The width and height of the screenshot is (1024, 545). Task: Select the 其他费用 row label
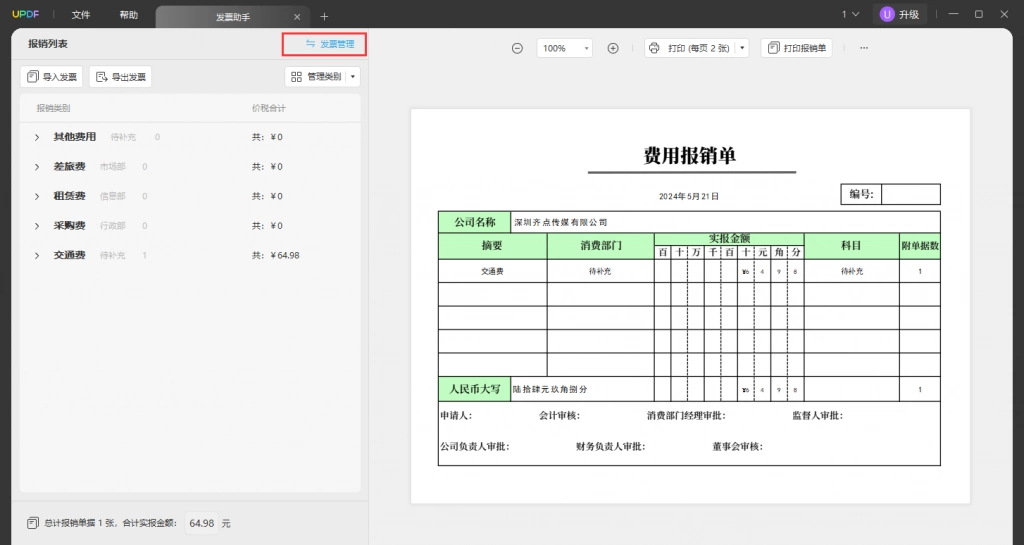tap(74, 137)
